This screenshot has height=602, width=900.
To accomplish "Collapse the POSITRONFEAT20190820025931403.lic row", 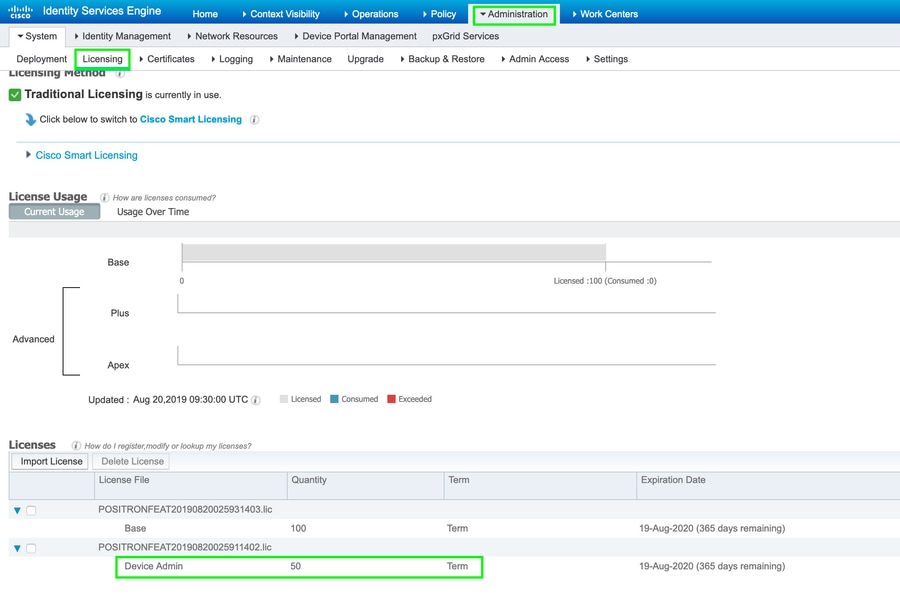I will pos(17,510).
